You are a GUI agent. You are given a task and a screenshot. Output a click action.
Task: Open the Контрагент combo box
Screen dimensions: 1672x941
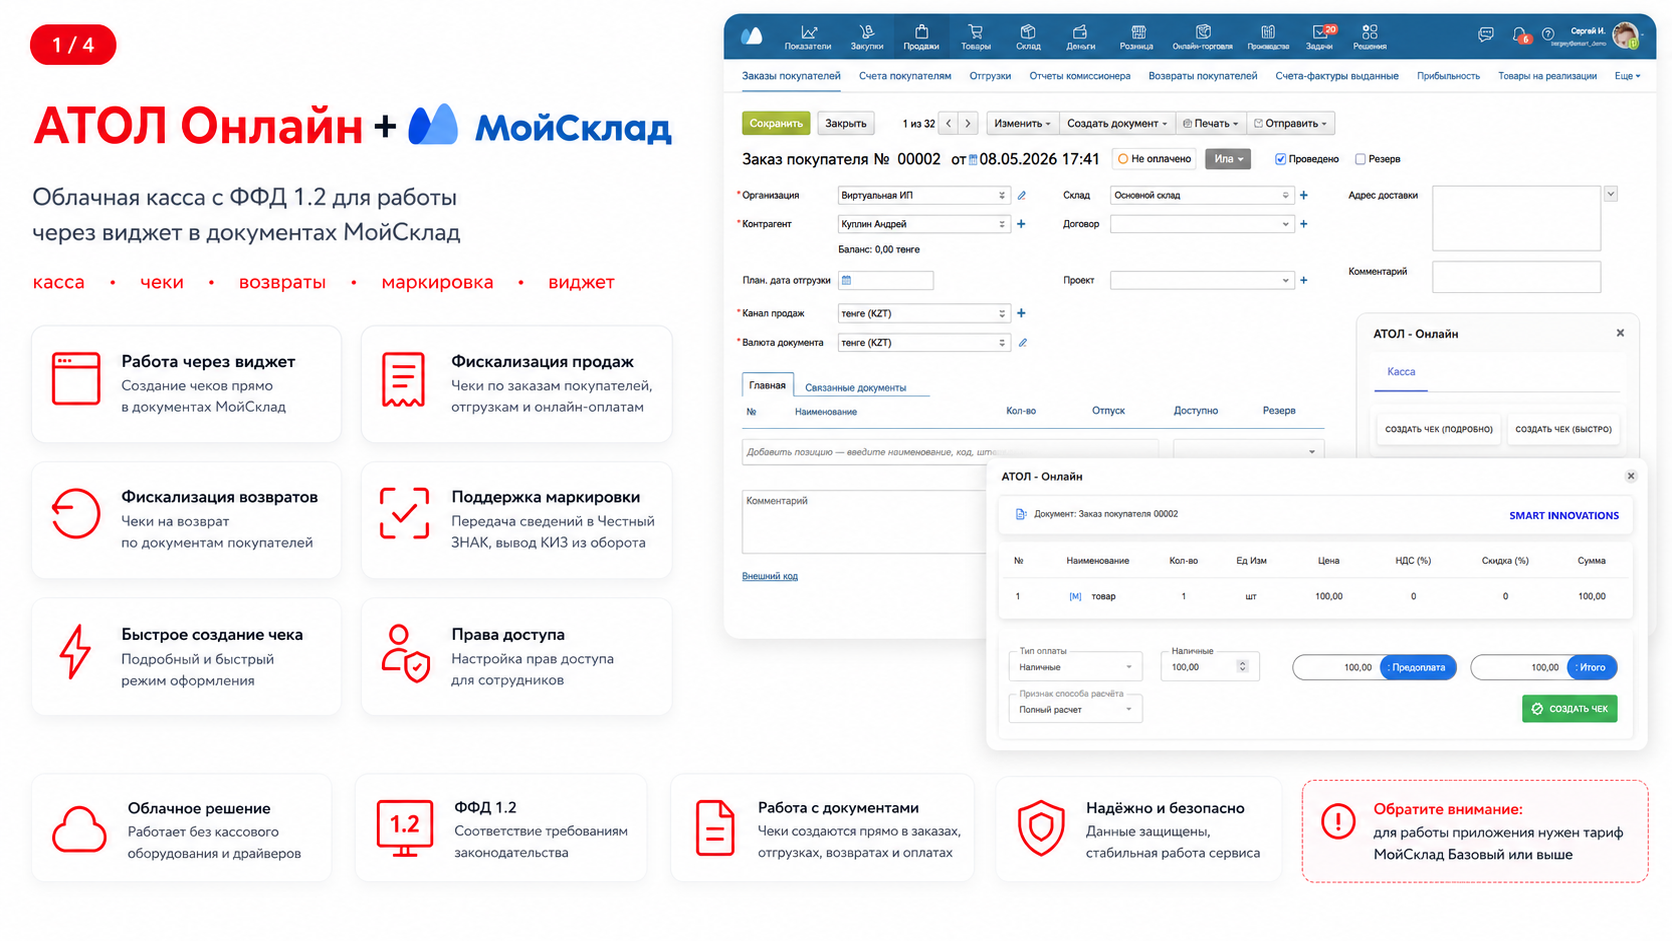(923, 224)
